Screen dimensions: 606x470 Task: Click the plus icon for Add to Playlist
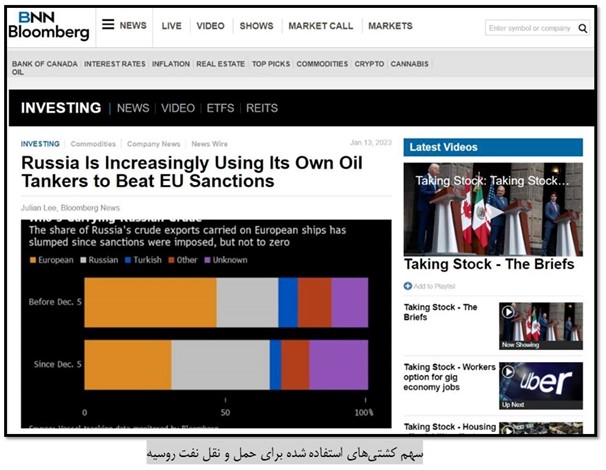(x=407, y=286)
